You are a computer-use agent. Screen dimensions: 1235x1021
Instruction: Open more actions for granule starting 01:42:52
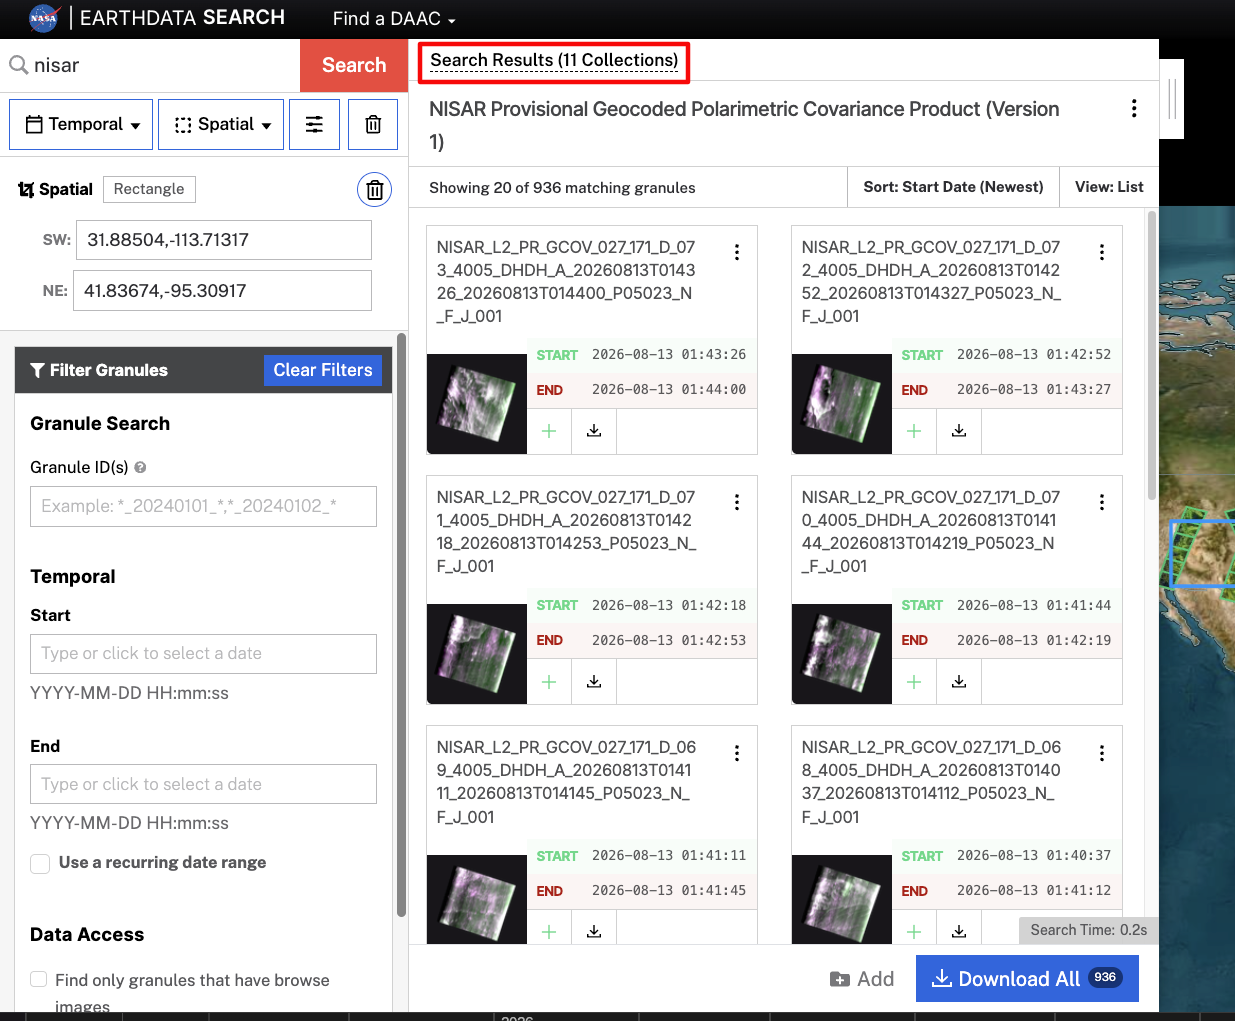point(1102,253)
